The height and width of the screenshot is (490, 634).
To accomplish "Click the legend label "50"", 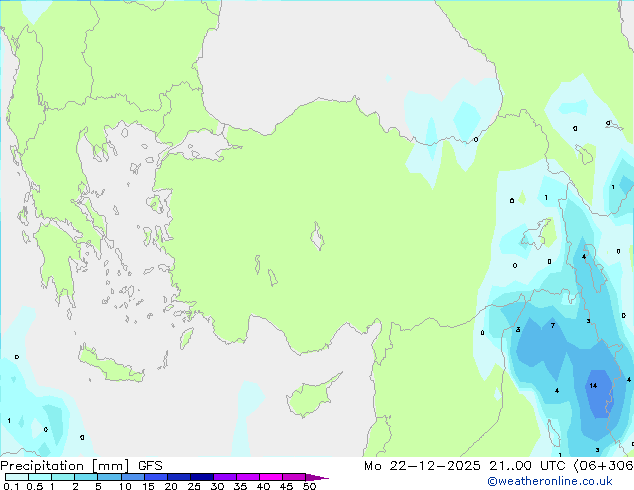I will (309, 486).
